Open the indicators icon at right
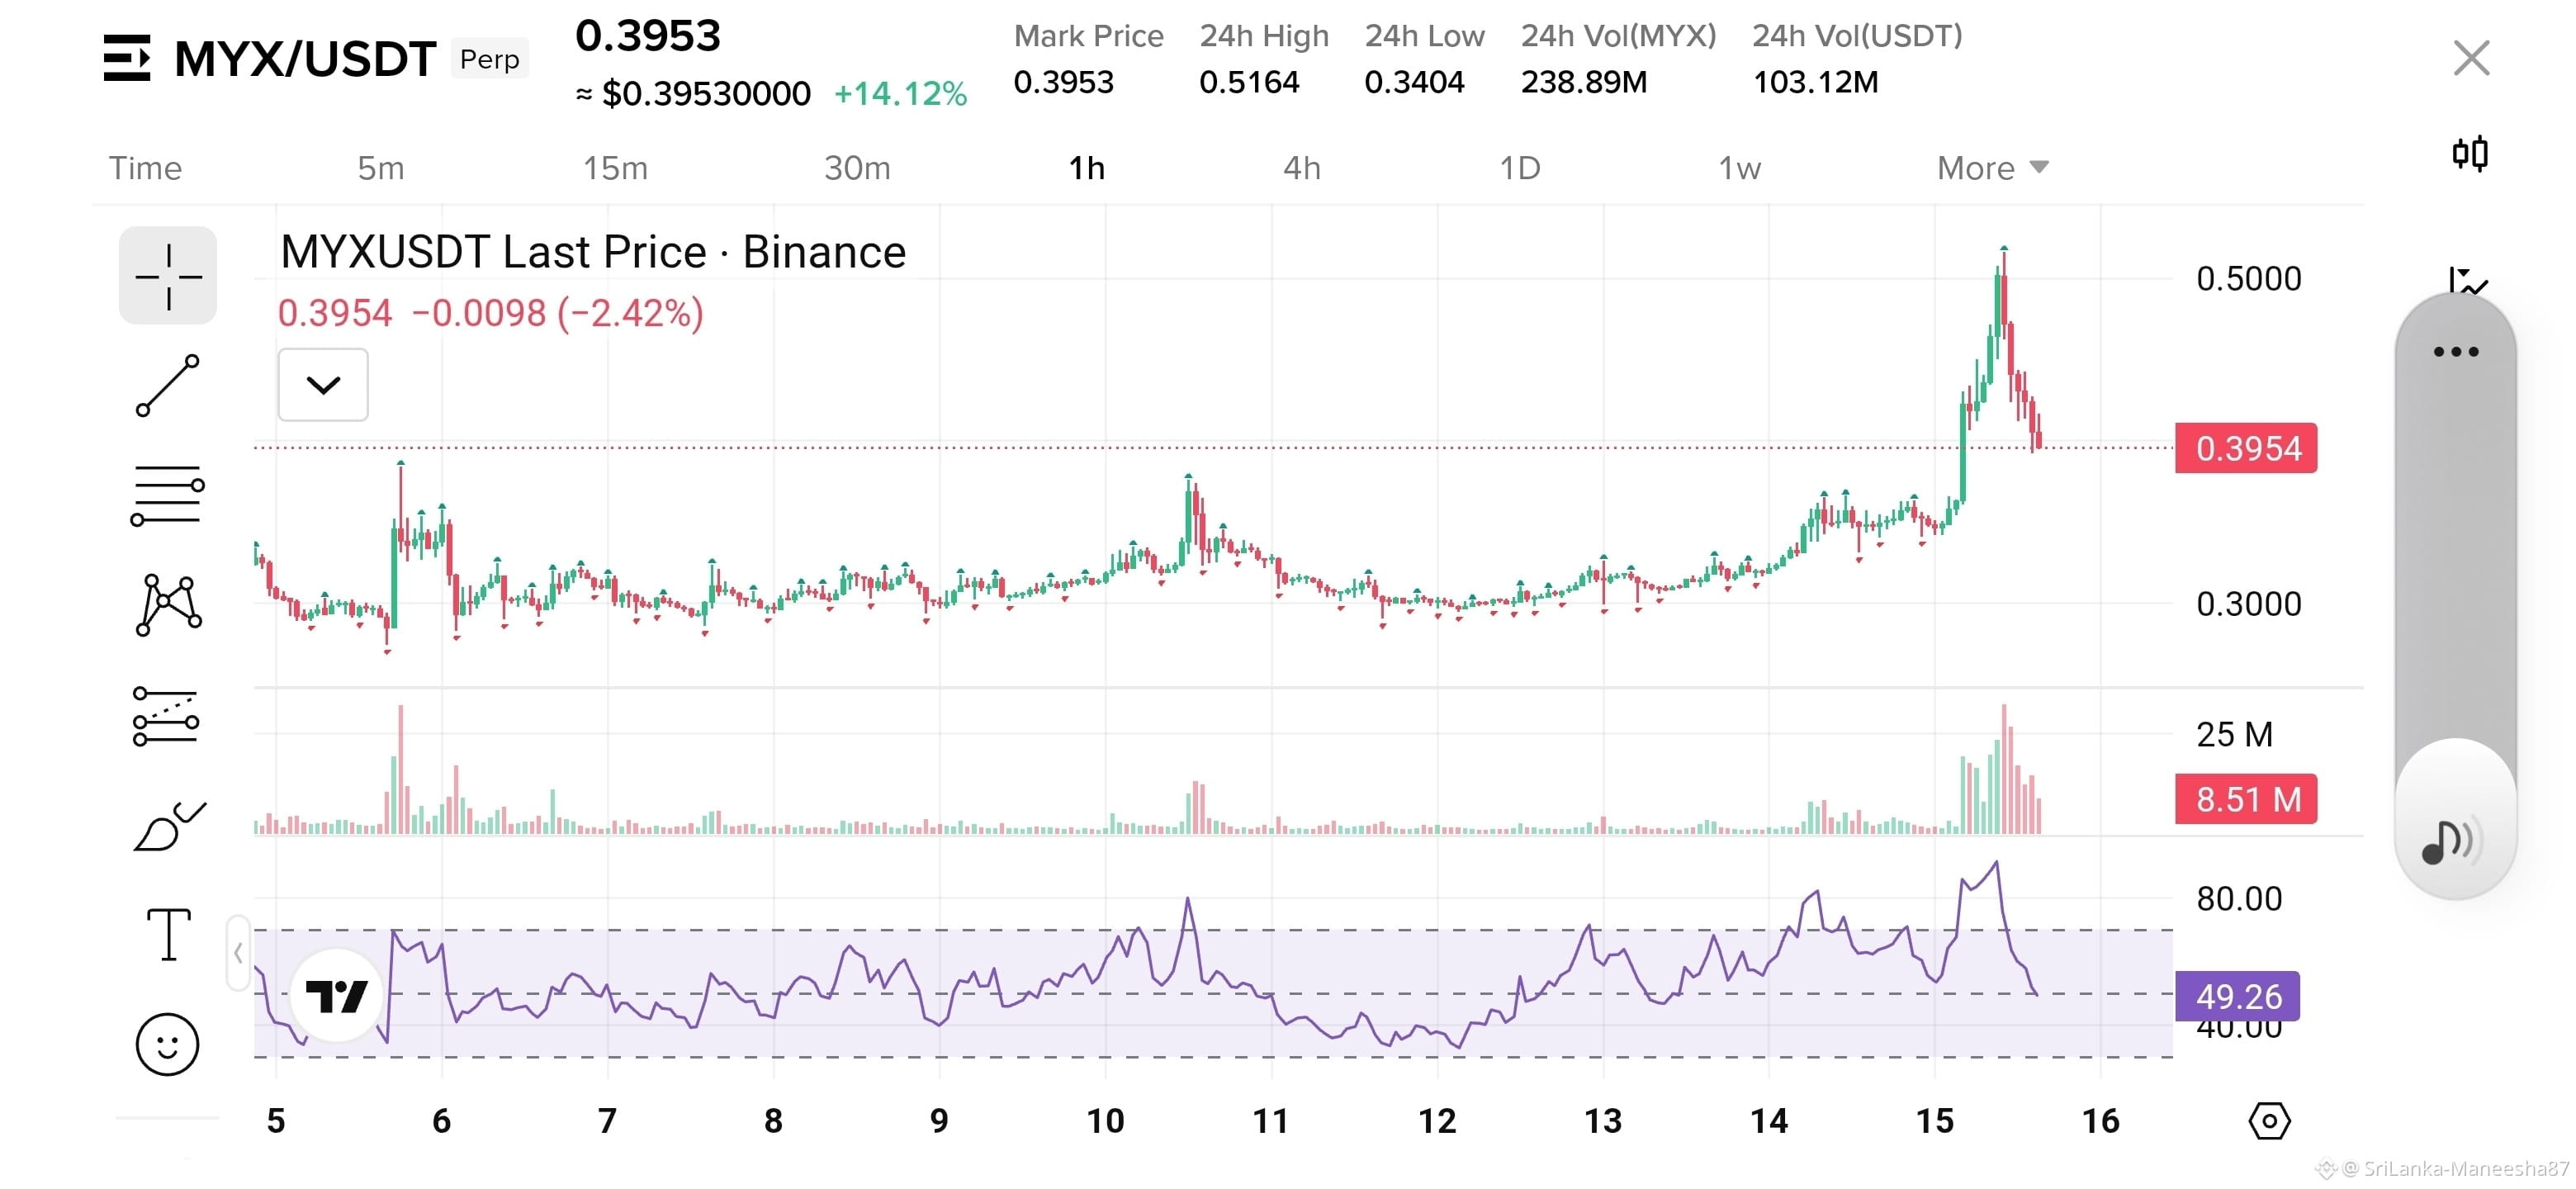 pos(2468,280)
